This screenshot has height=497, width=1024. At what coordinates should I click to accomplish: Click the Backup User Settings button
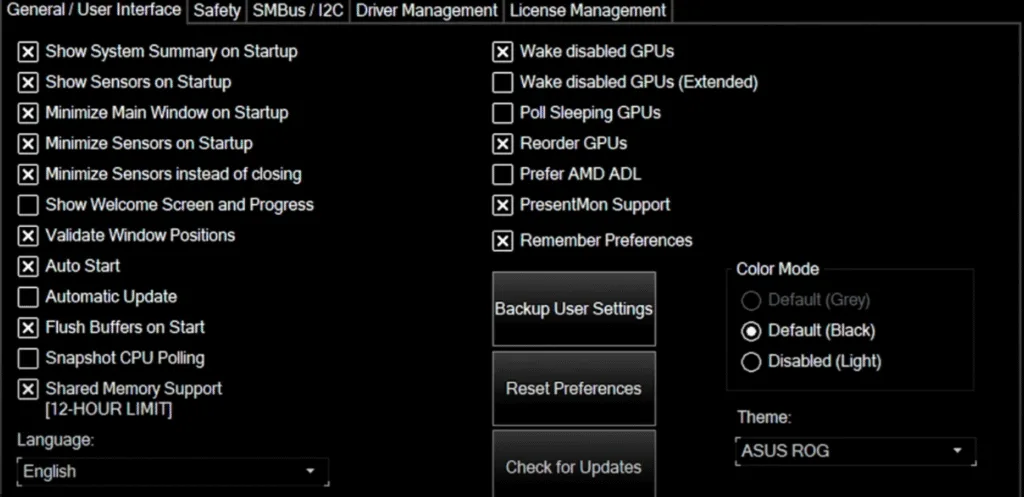574,309
